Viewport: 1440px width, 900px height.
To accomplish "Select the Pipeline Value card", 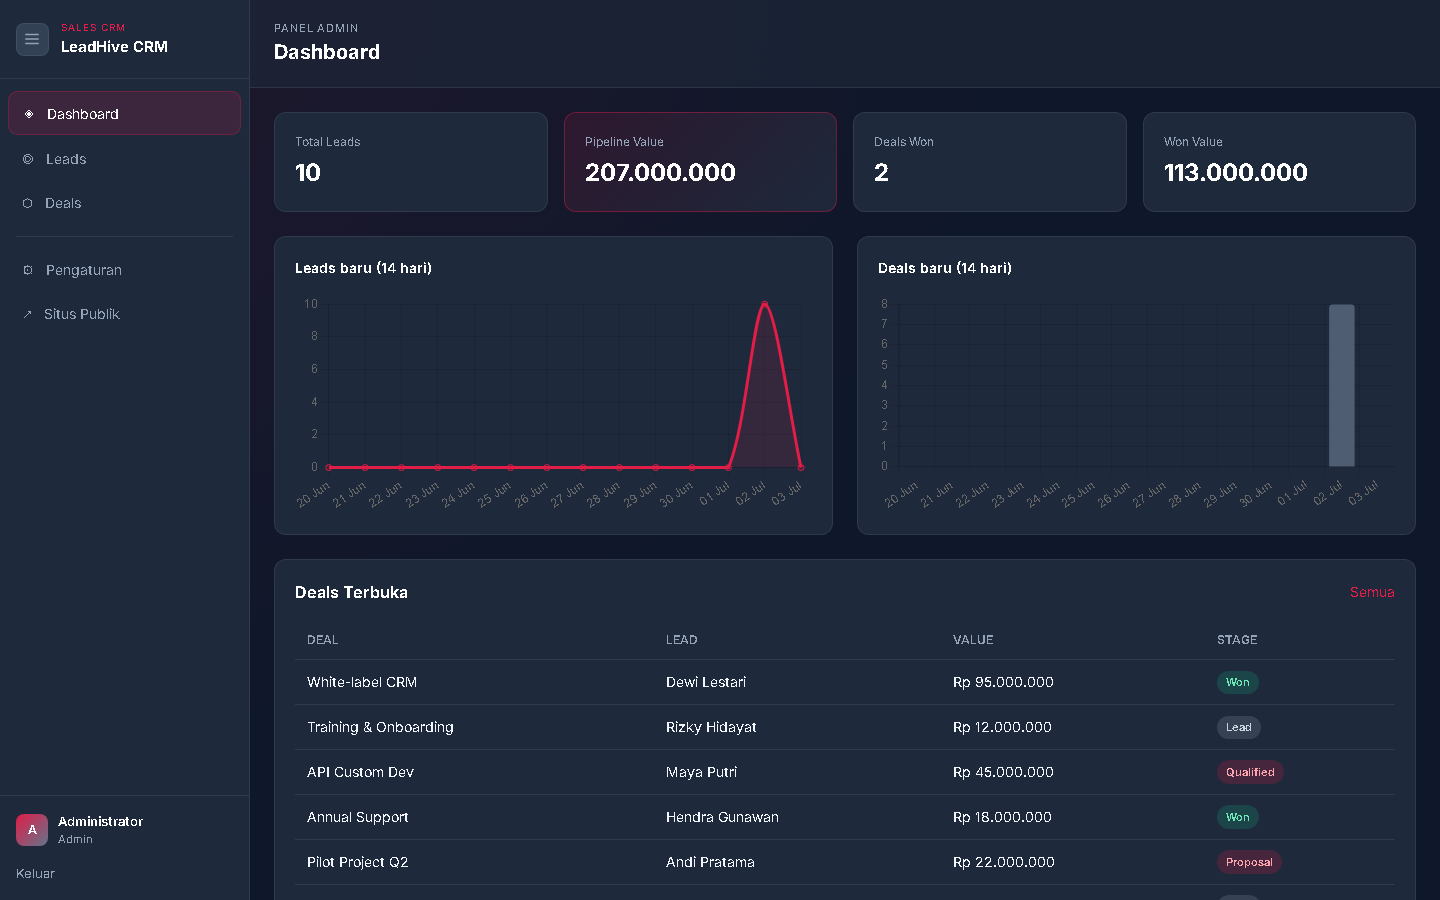I will click(x=700, y=162).
